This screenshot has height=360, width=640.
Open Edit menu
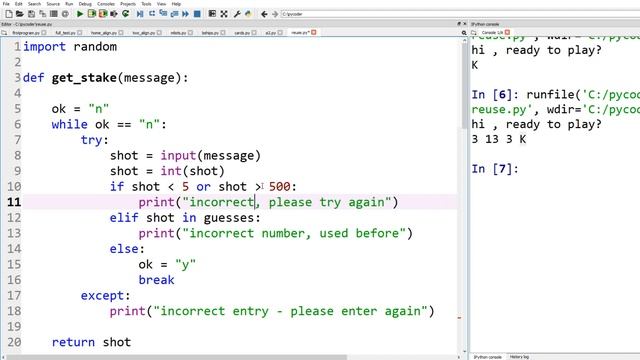coord(19,4)
